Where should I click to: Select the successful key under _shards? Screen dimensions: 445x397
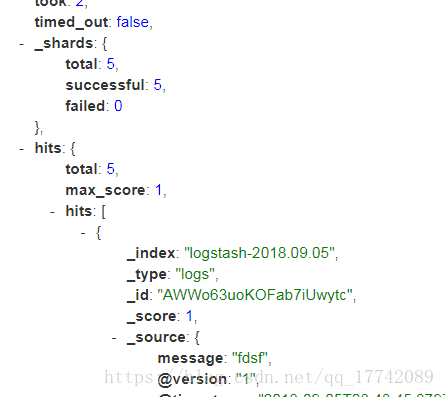click(105, 85)
